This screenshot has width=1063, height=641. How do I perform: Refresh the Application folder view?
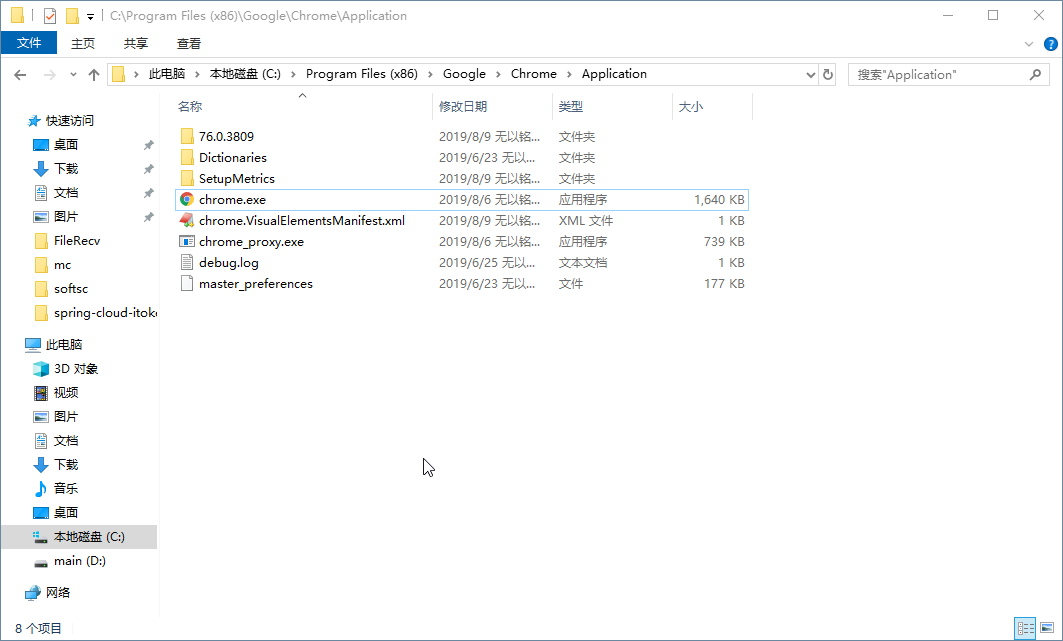[x=828, y=74]
